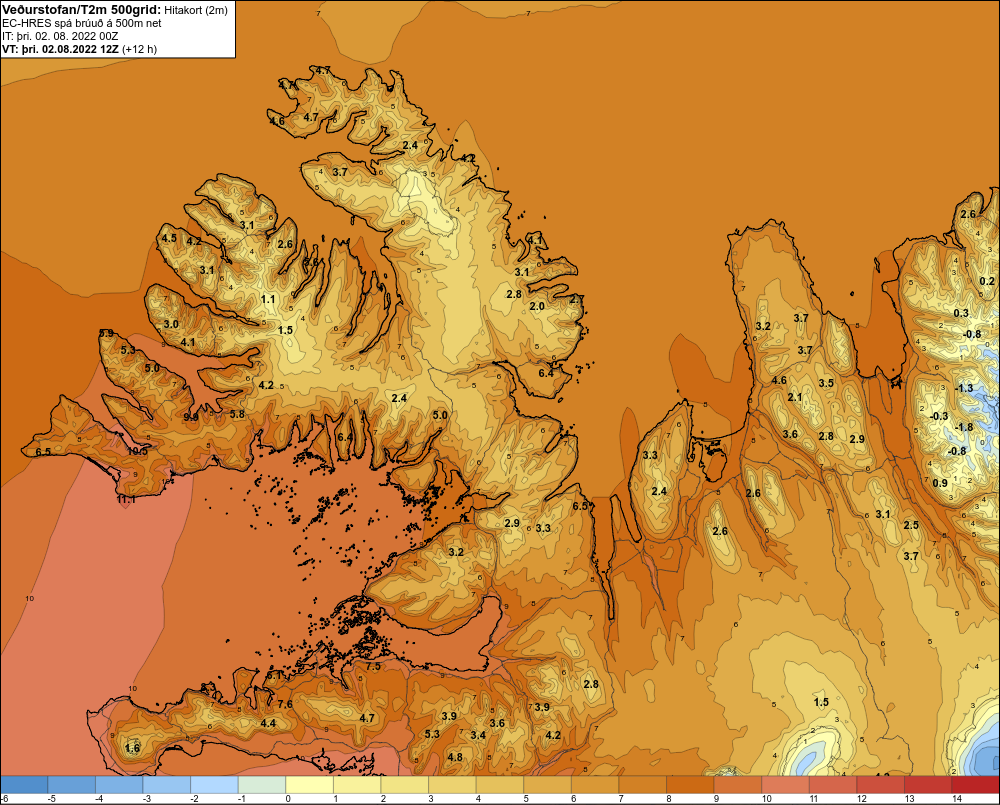The width and height of the screenshot is (1000, 805).
Task: Click the legend swatch between 9 and 10
Action: tap(739, 784)
